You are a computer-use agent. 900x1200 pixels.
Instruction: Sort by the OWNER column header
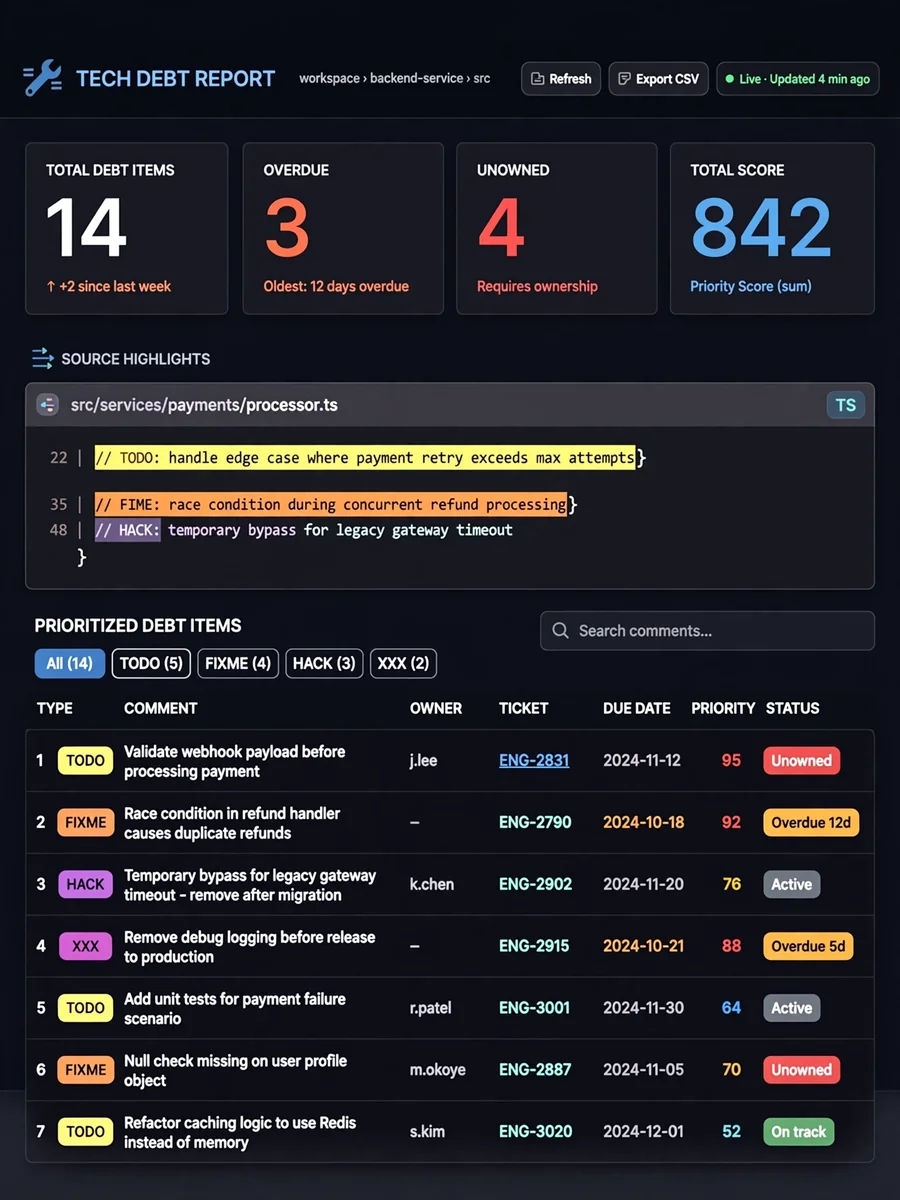[x=436, y=708]
